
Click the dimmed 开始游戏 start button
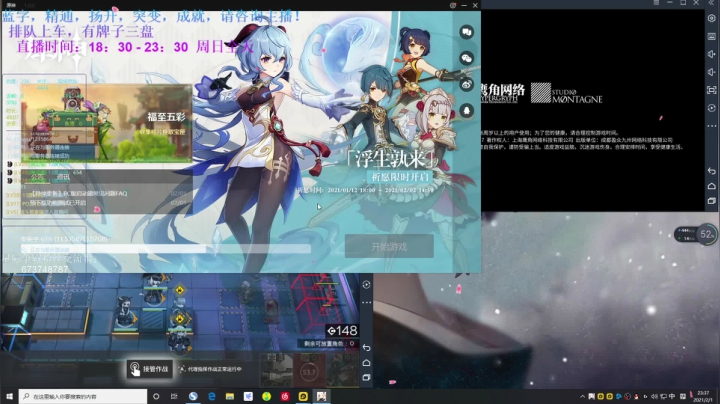click(x=389, y=247)
